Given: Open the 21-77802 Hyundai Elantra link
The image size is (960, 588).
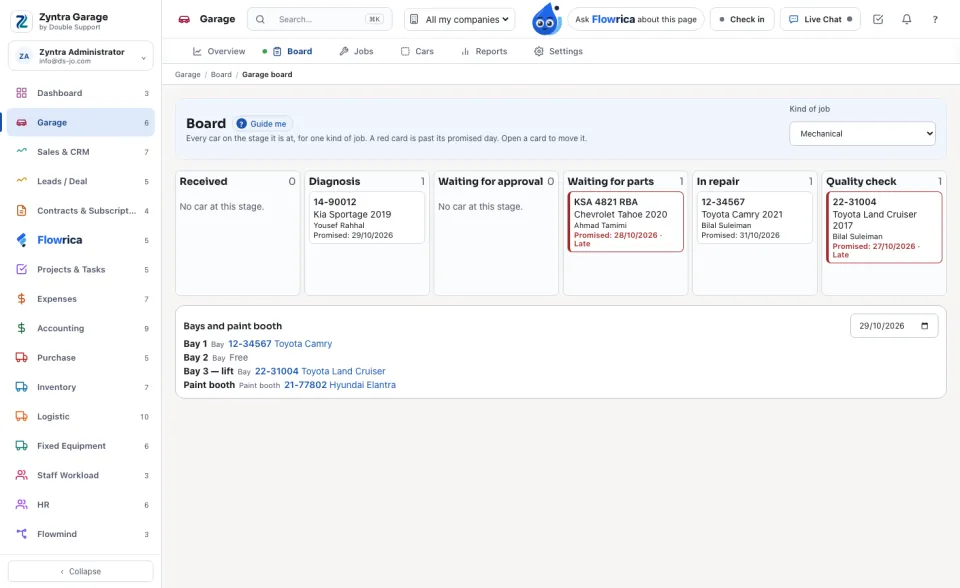Looking at the screenshot, I should [x=340, y=385].
